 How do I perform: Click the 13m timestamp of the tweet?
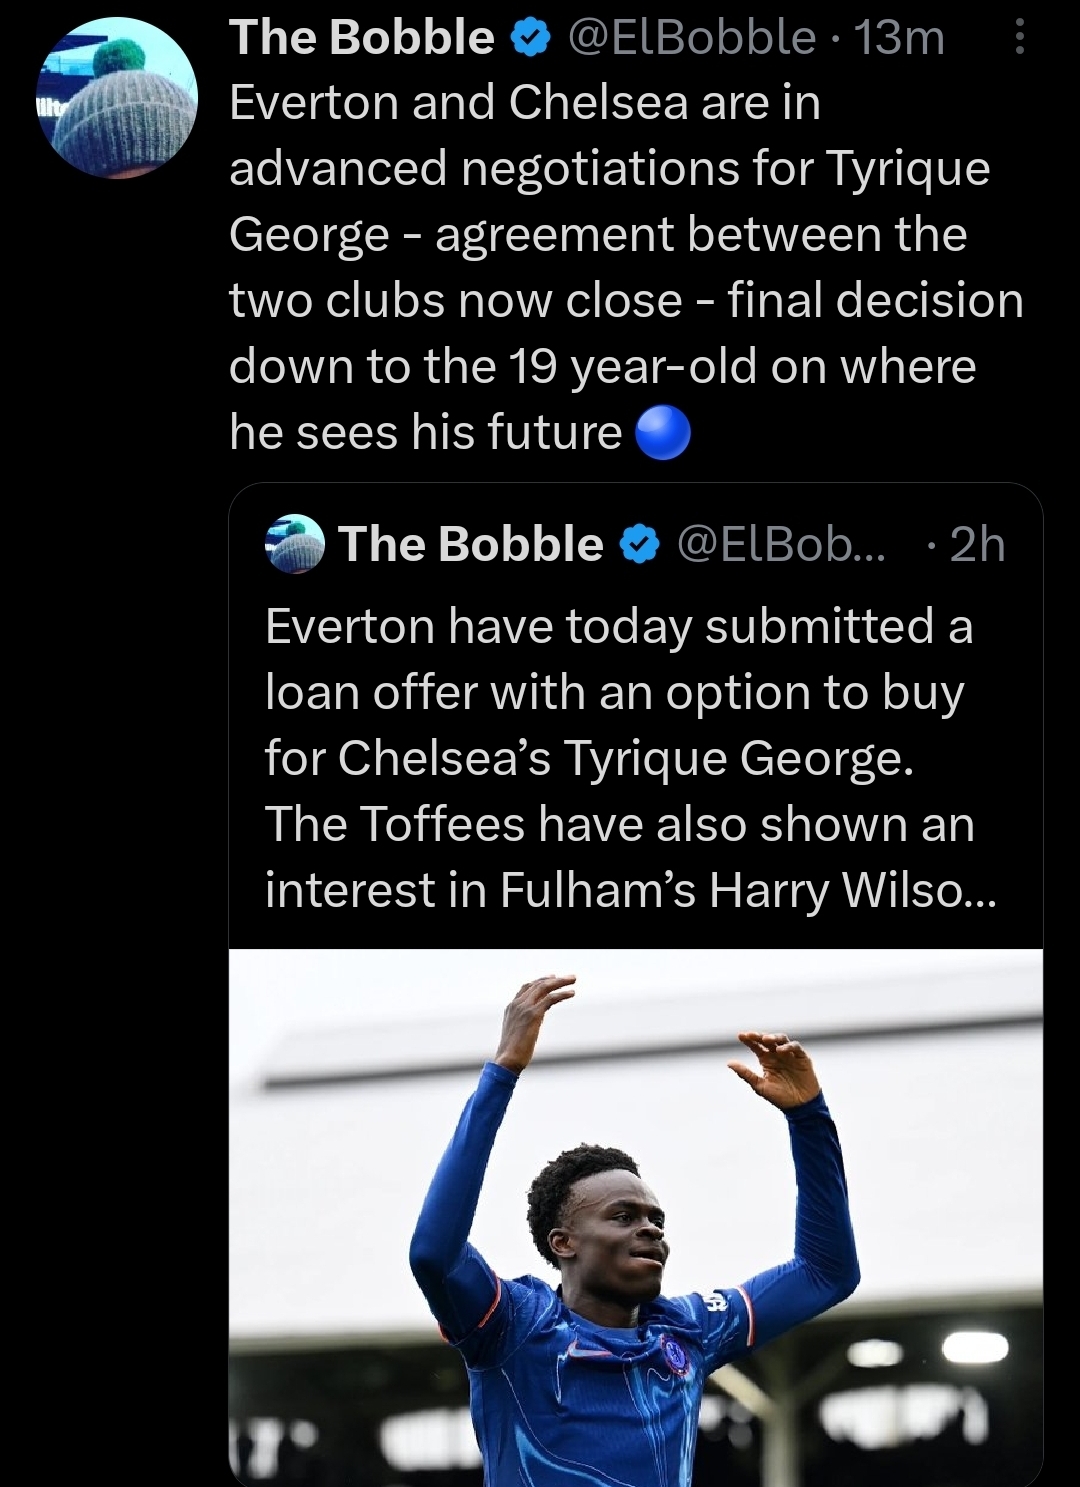click(900, 38)
